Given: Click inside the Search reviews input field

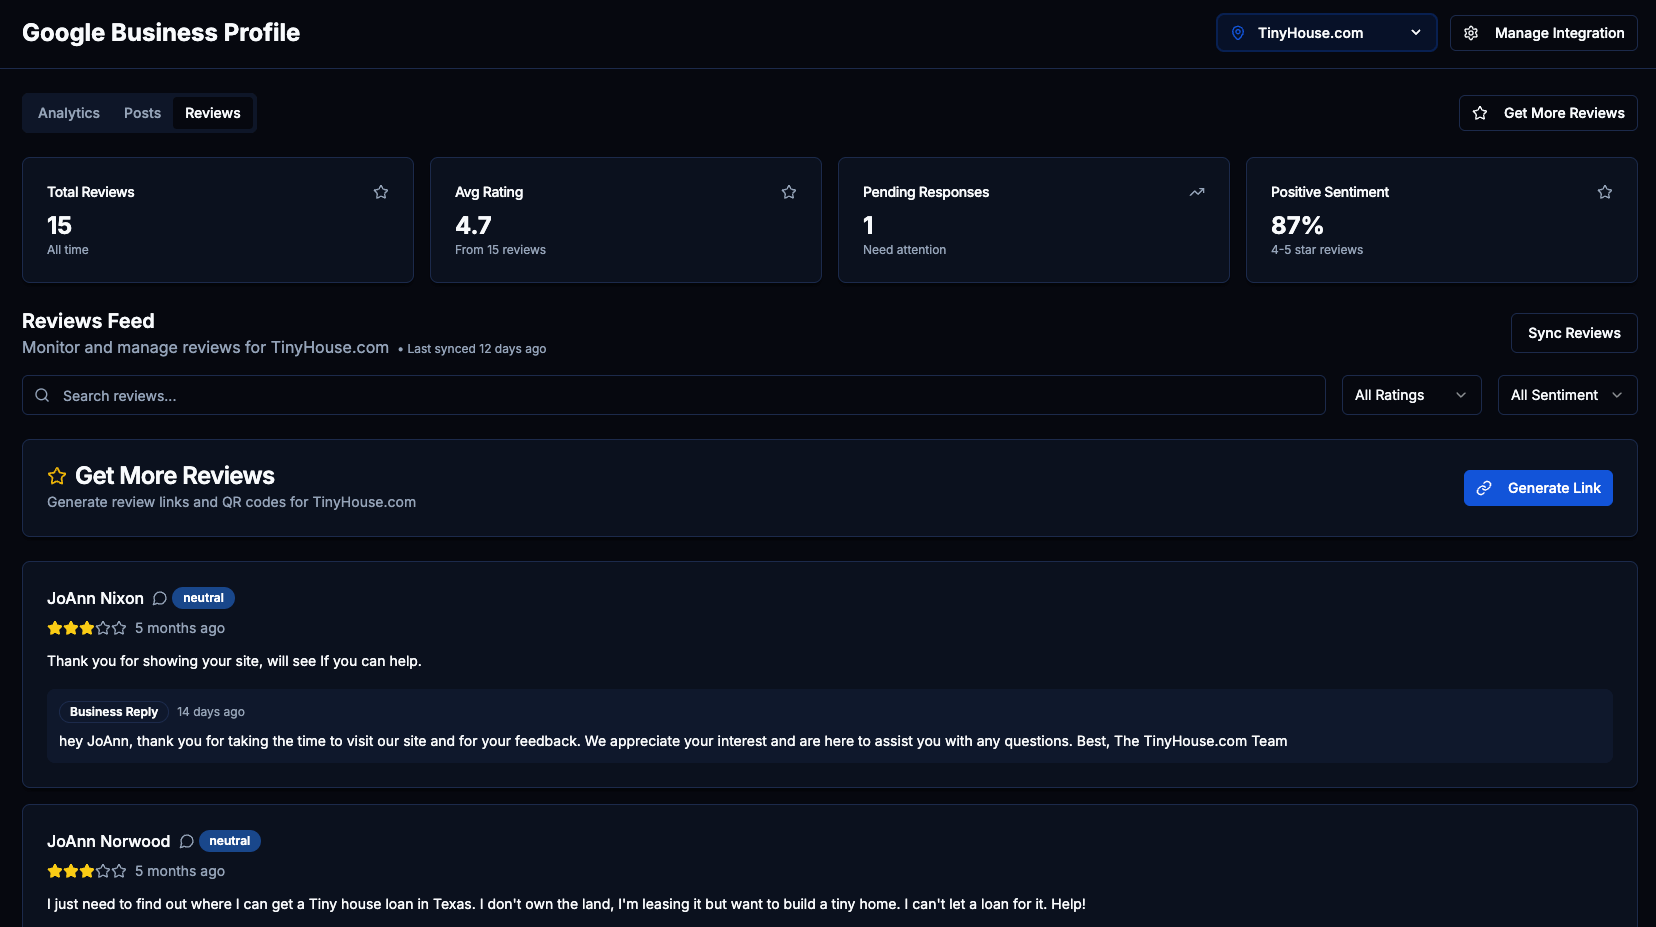Looking at the screenshot, I should [x=400, y=395].
